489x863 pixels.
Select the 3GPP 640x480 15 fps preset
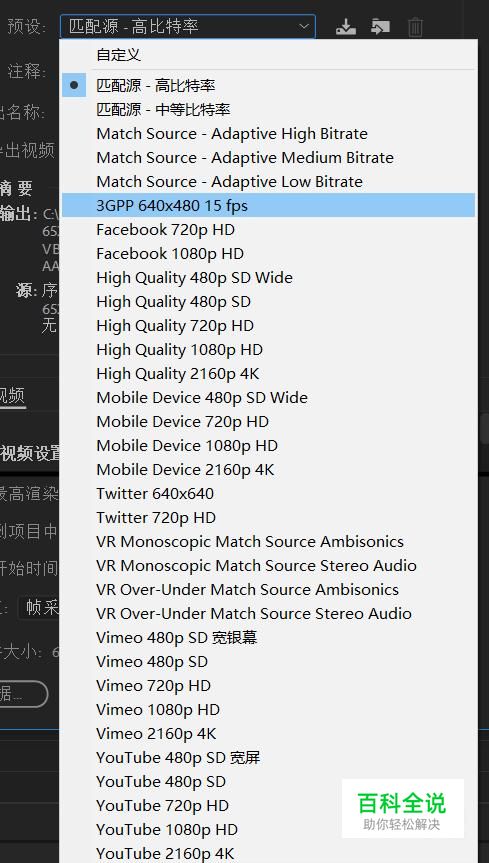(x=269, y=205)
